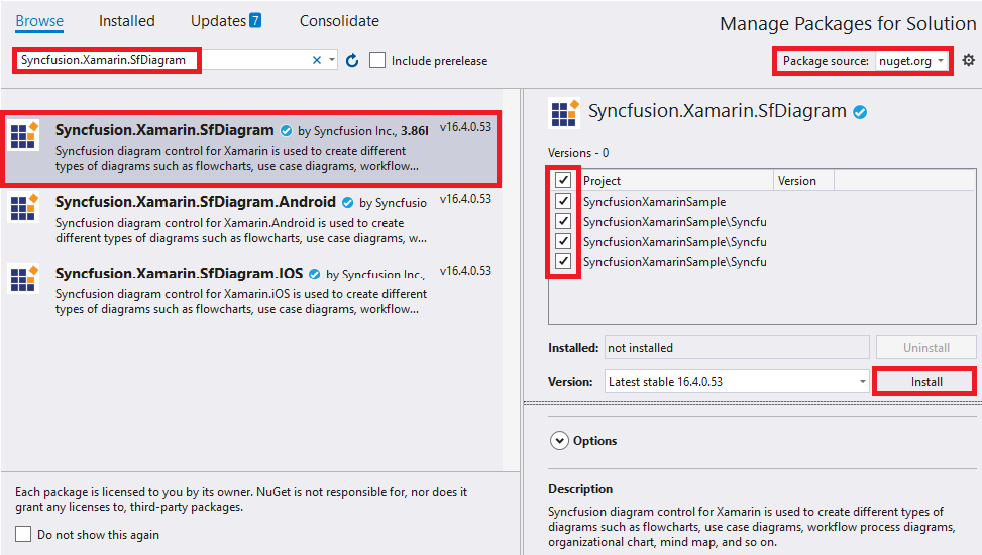
Task: Click the Syncfusion.Xamarin.SfDiagram.IOS package icon
Action: 24,279
